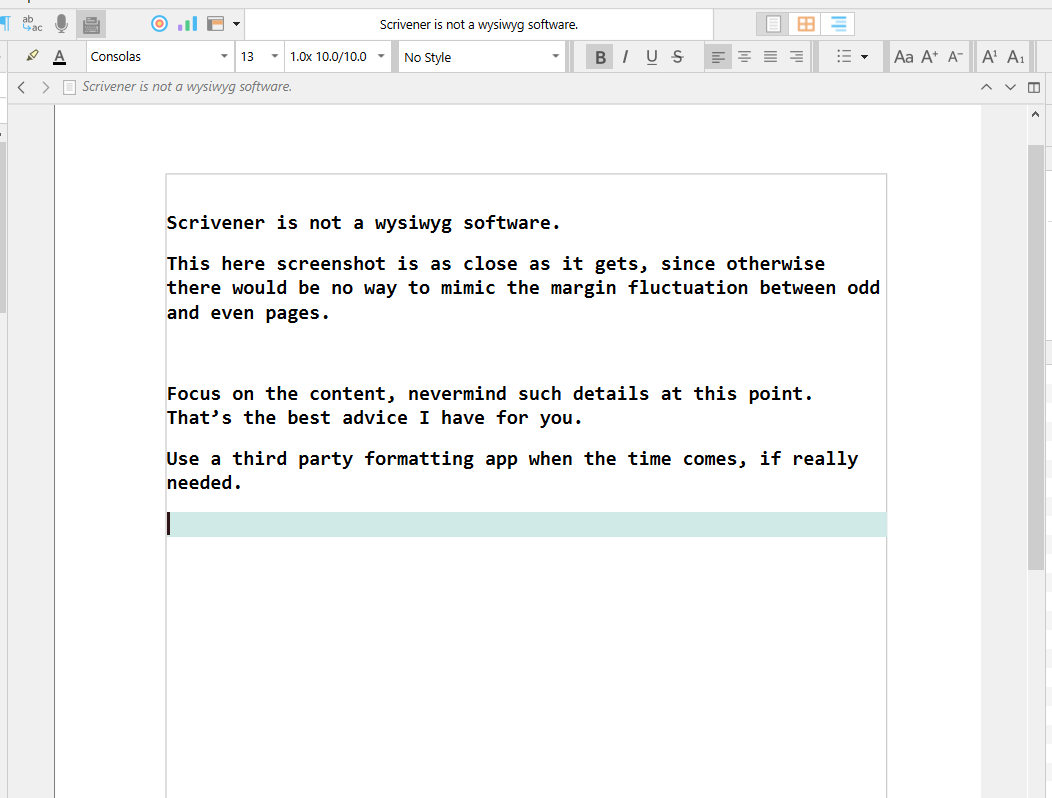
Task: Apply highlighter color to text
Action: pos(32,56)
